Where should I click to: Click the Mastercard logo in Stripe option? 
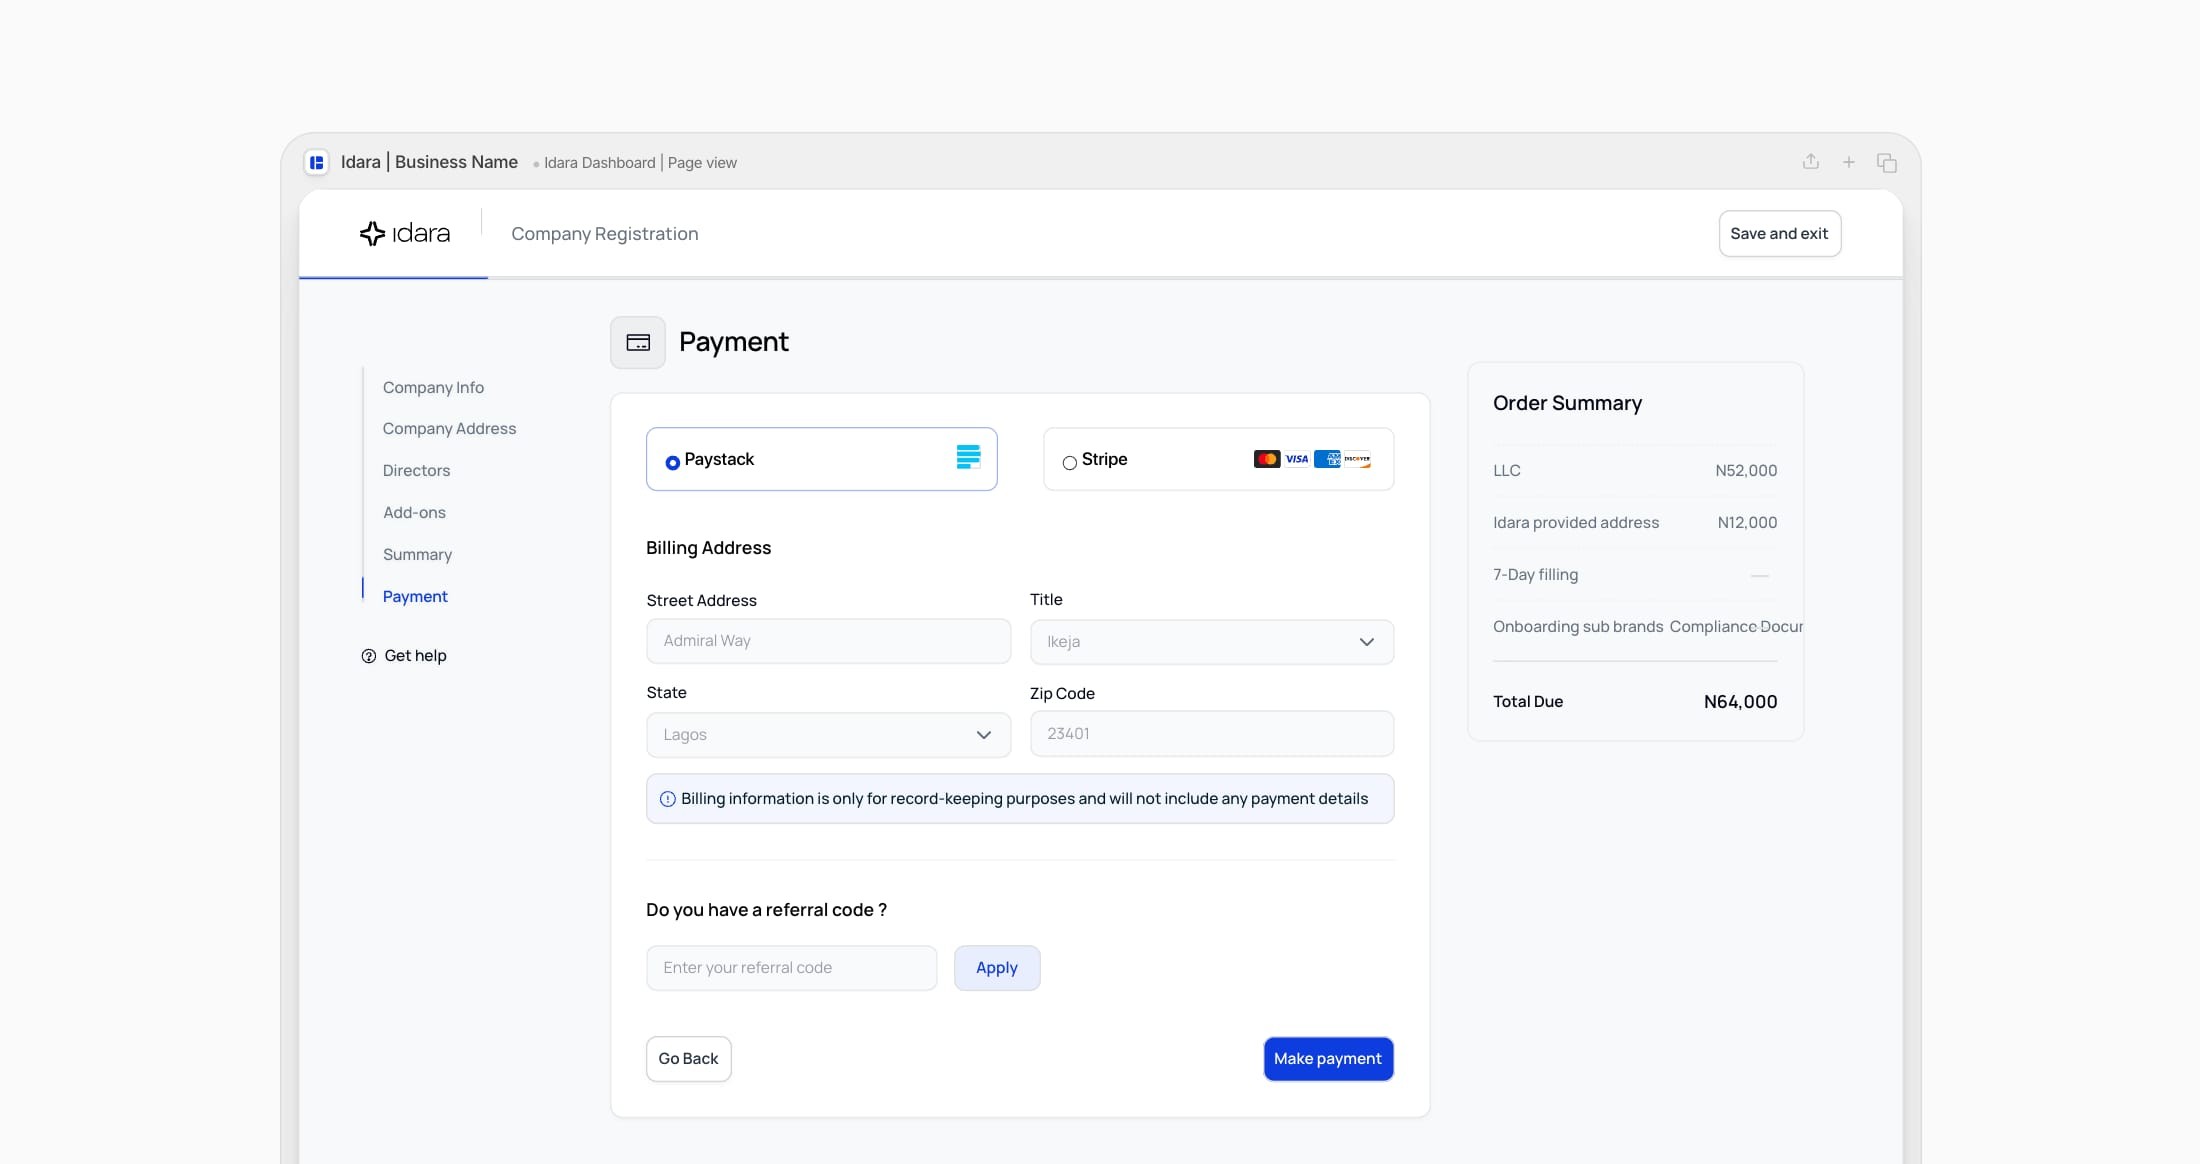point(1267,459)
